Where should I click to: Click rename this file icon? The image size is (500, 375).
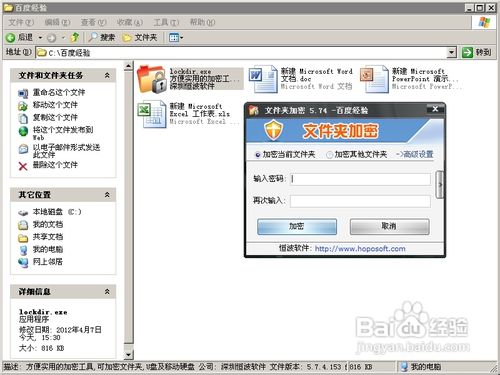click(x=23, y=93)
